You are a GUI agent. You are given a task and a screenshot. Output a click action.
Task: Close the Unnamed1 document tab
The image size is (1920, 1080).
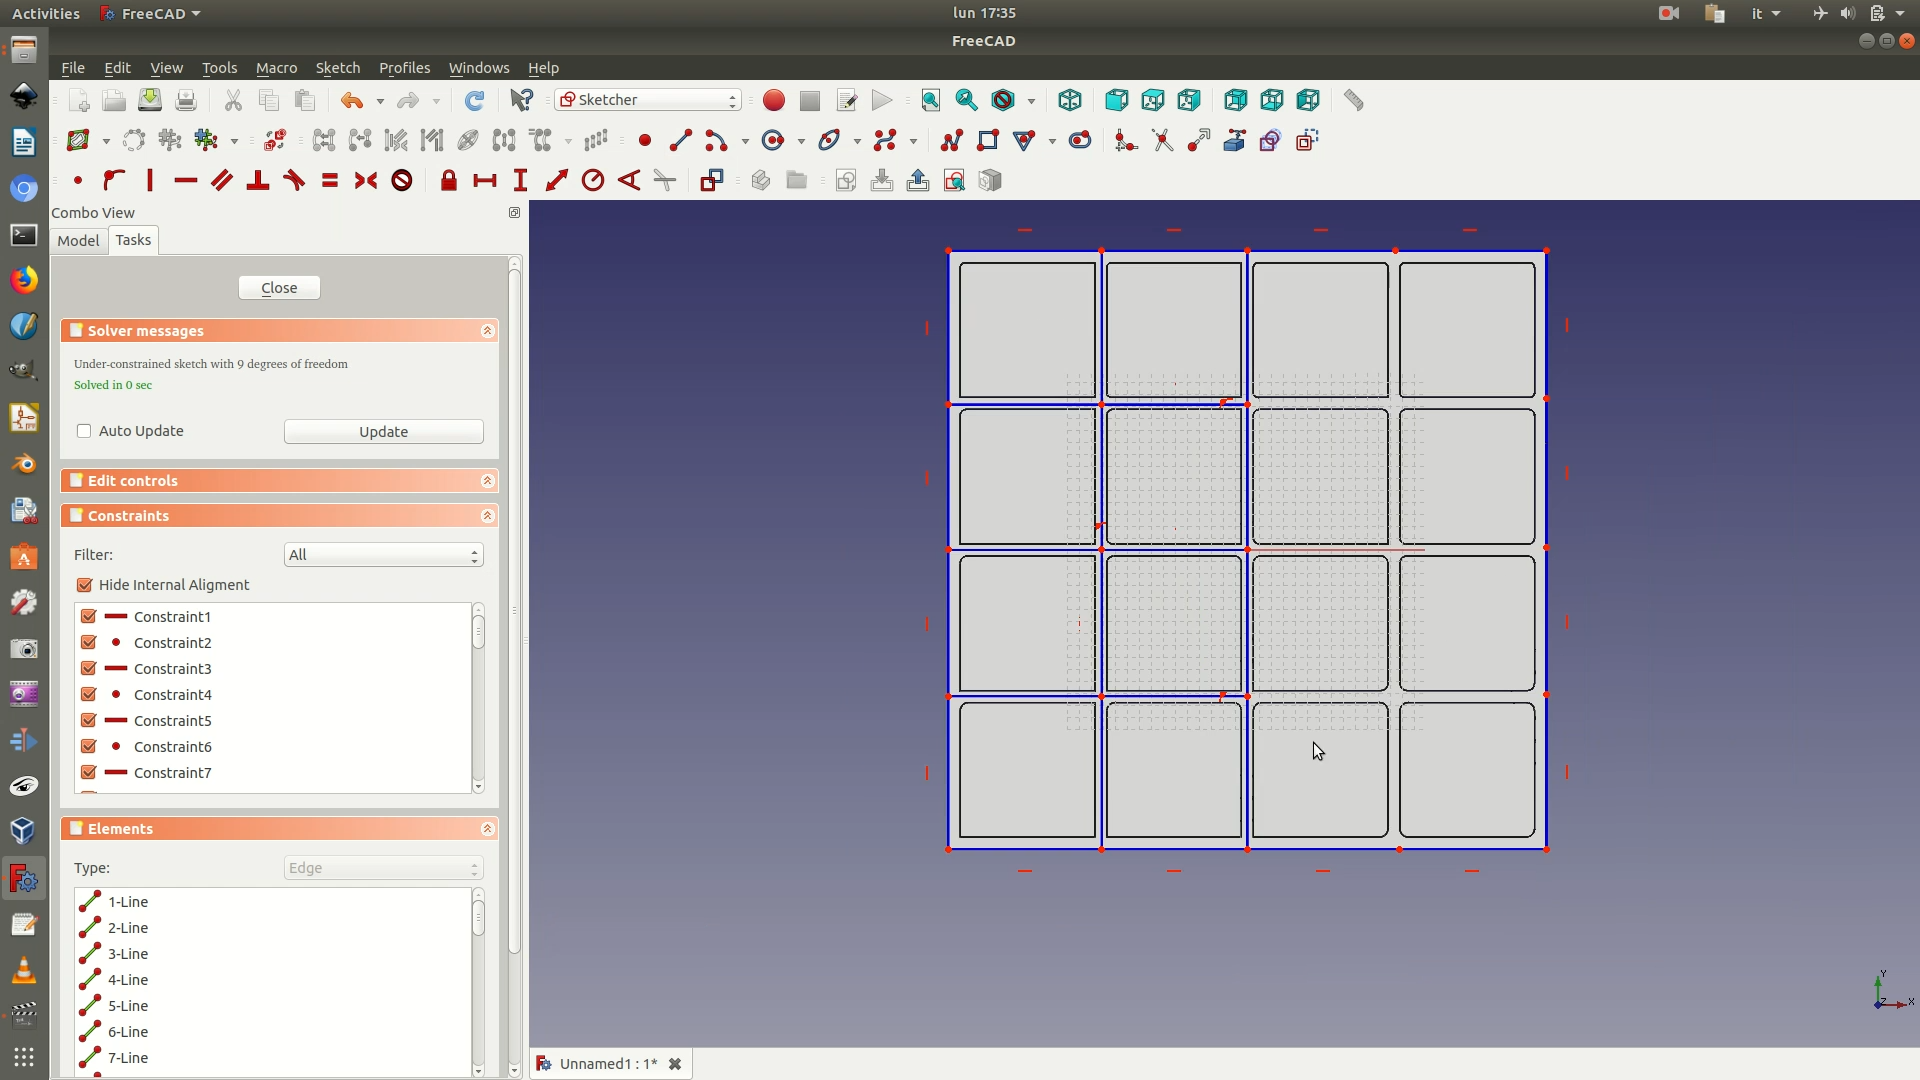click(675, 1064)
